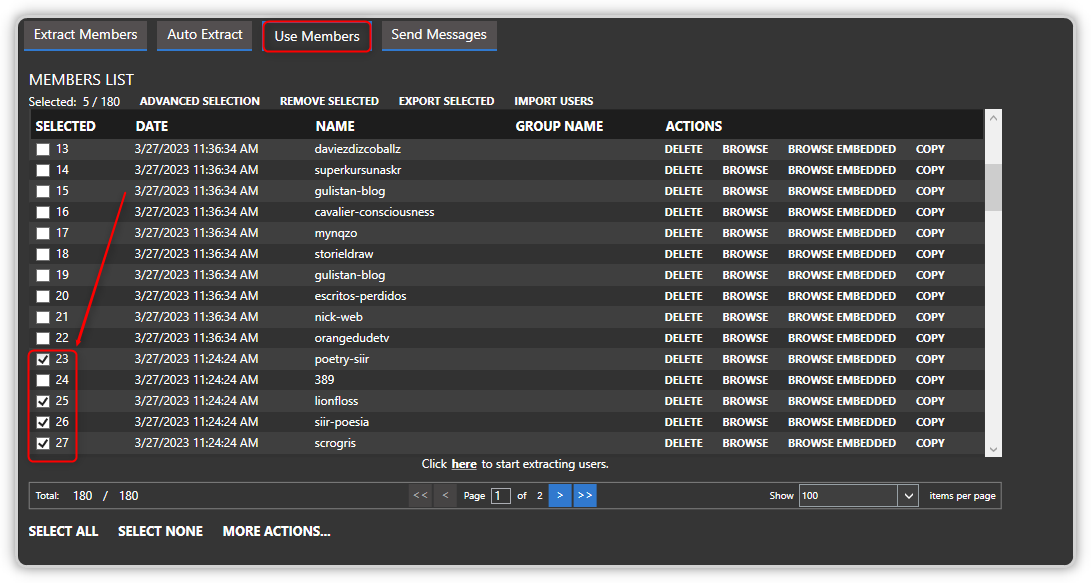Image resolution: width=1091 pixels, height=583 pixels.
Task: Click the next page arrow
Action: coord(560,495)
